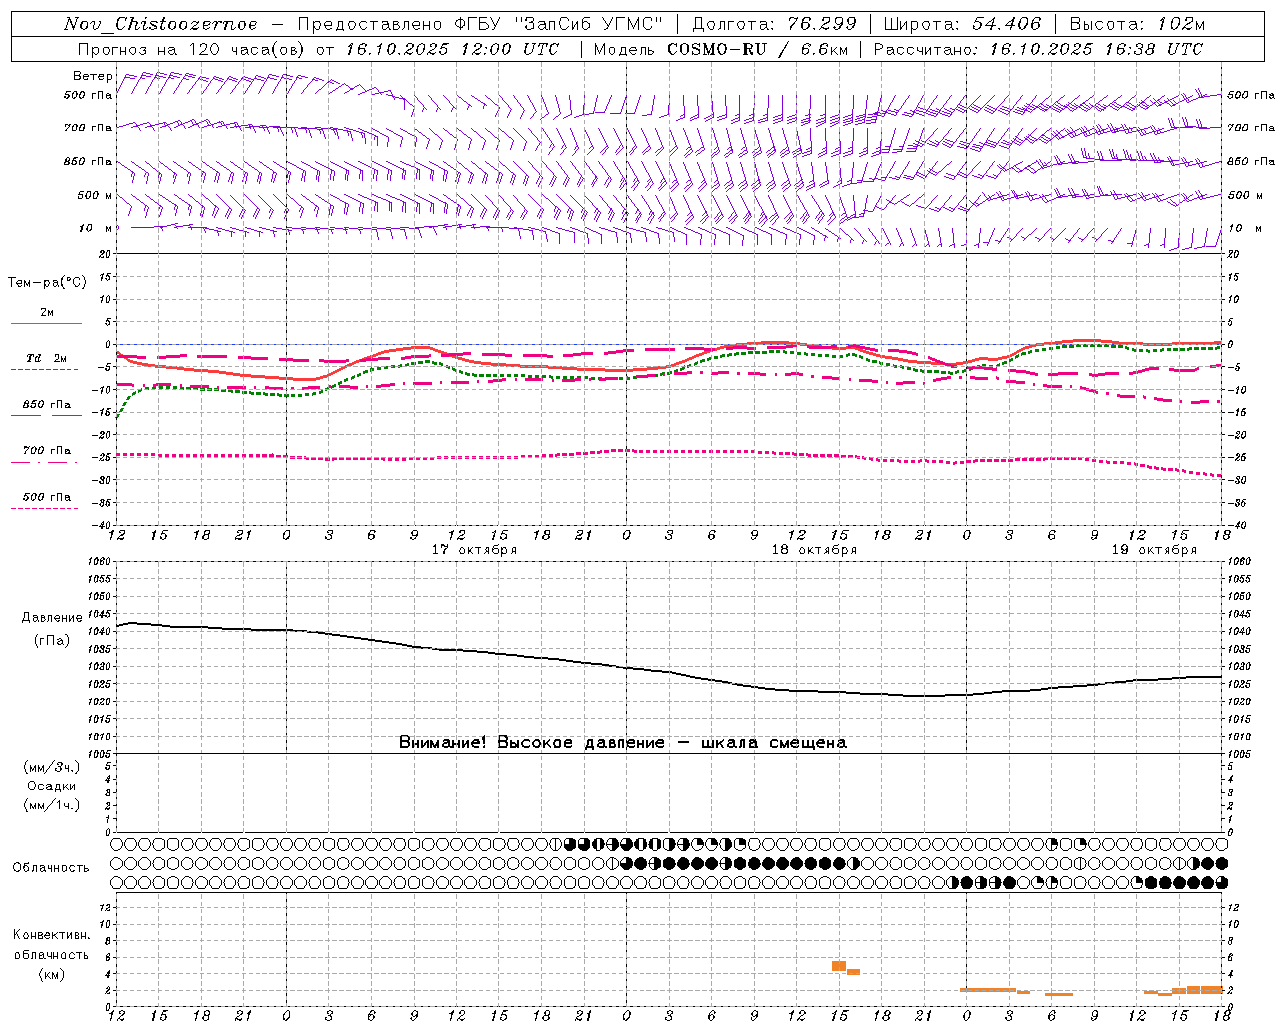Screen dimensions: 1280x1024
Task: Click the dash-dot 700 гПа legend line sample
Action: (x=44, y=462)
